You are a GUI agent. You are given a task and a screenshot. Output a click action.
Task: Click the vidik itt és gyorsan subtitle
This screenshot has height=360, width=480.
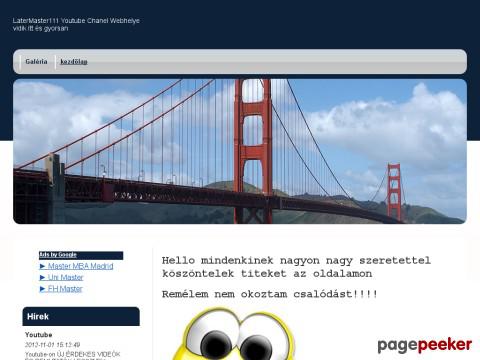click(x=40, y=29)
